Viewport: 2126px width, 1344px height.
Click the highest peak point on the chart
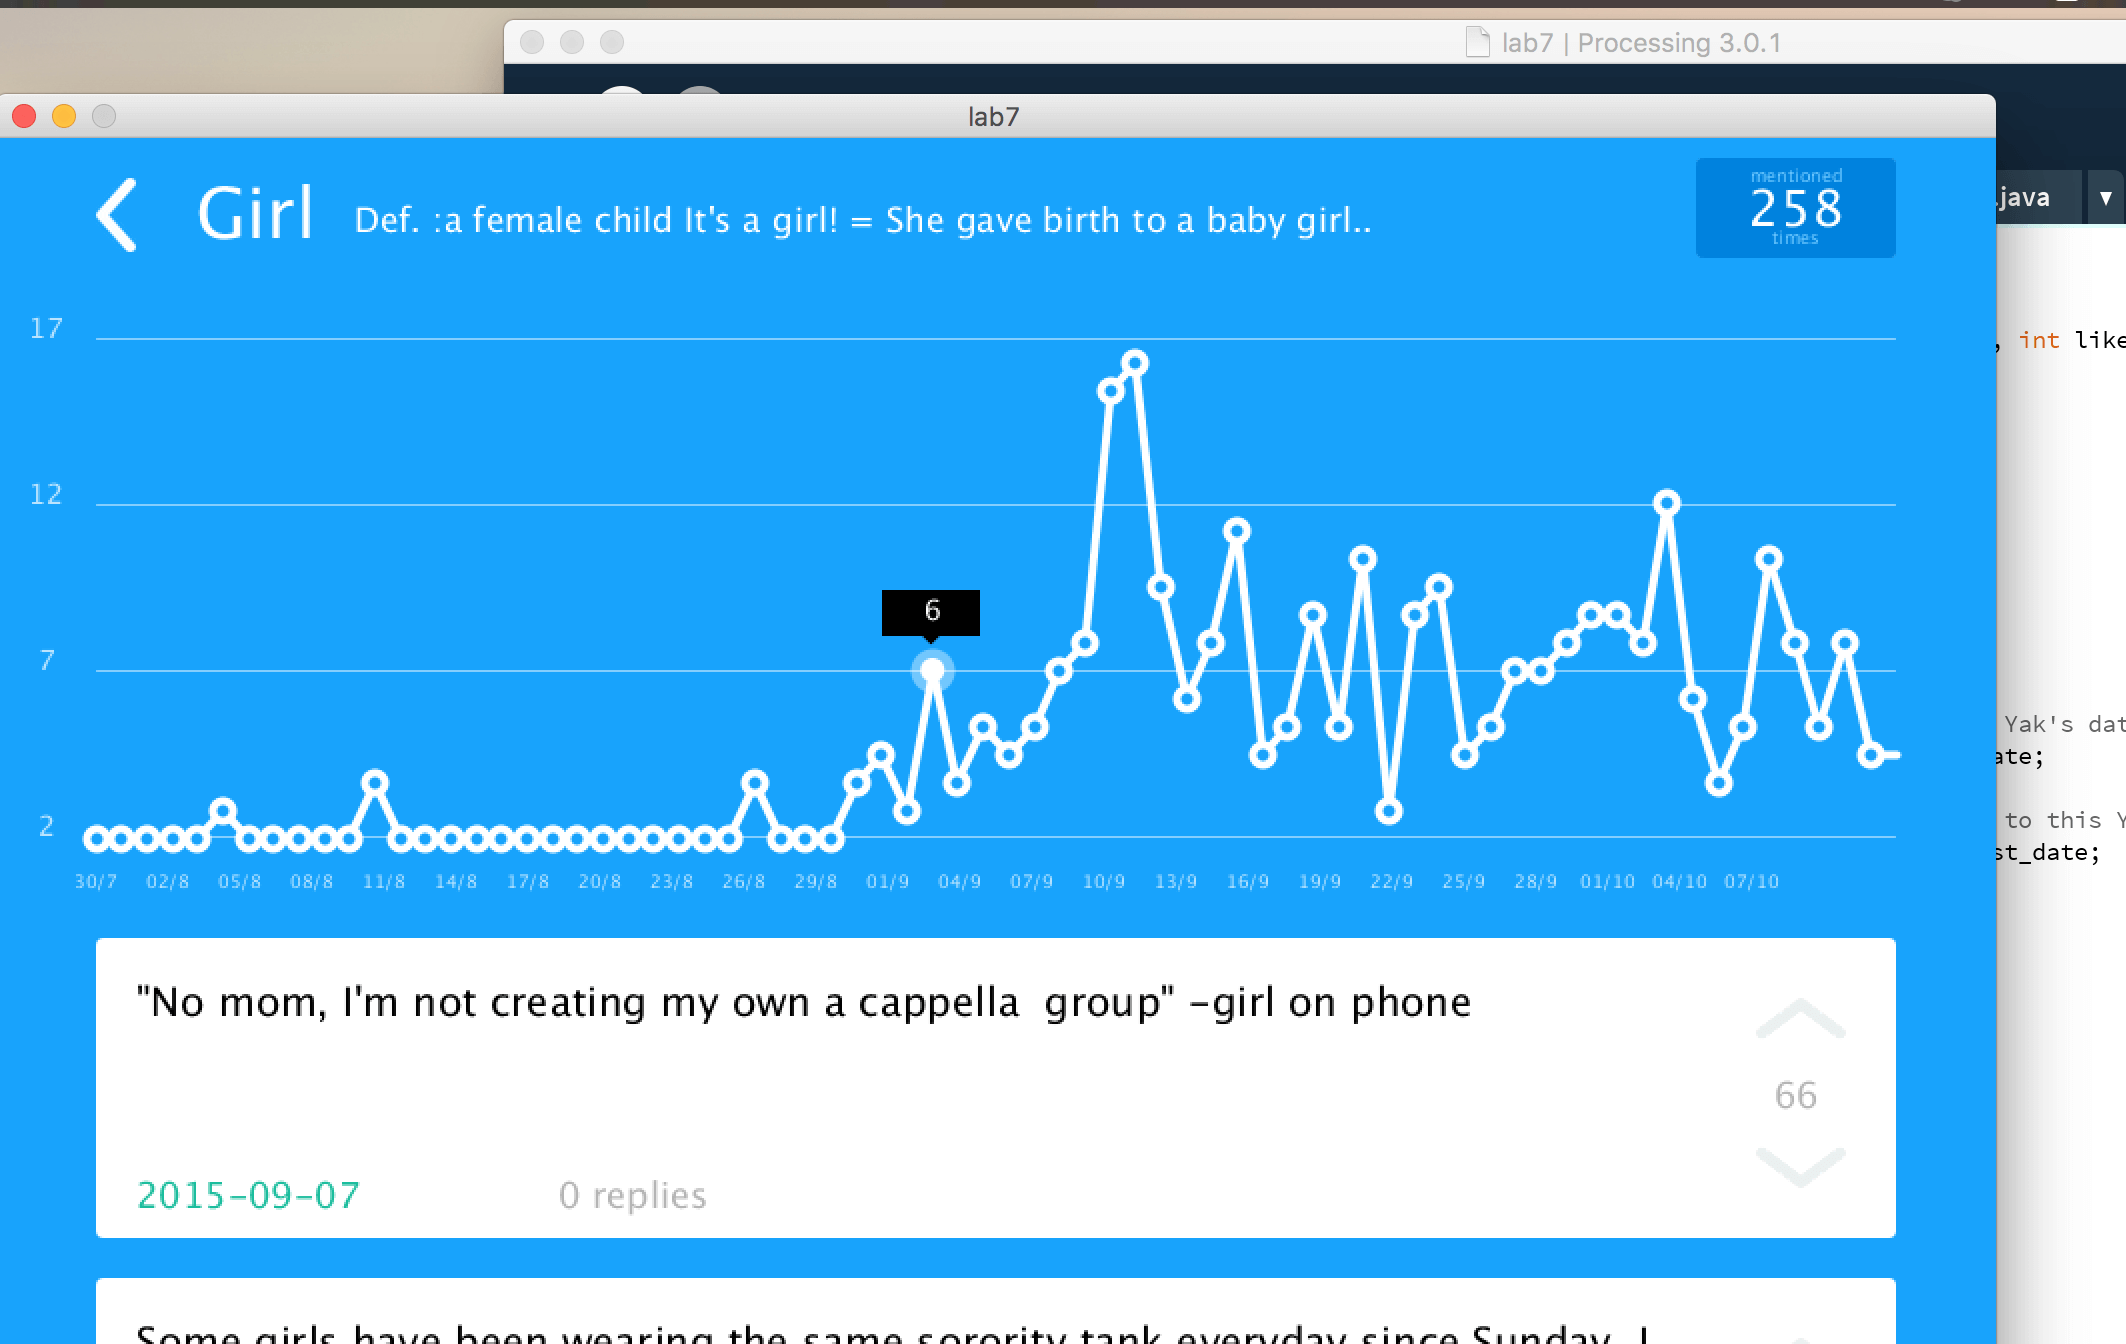(x=1135, y=363)
